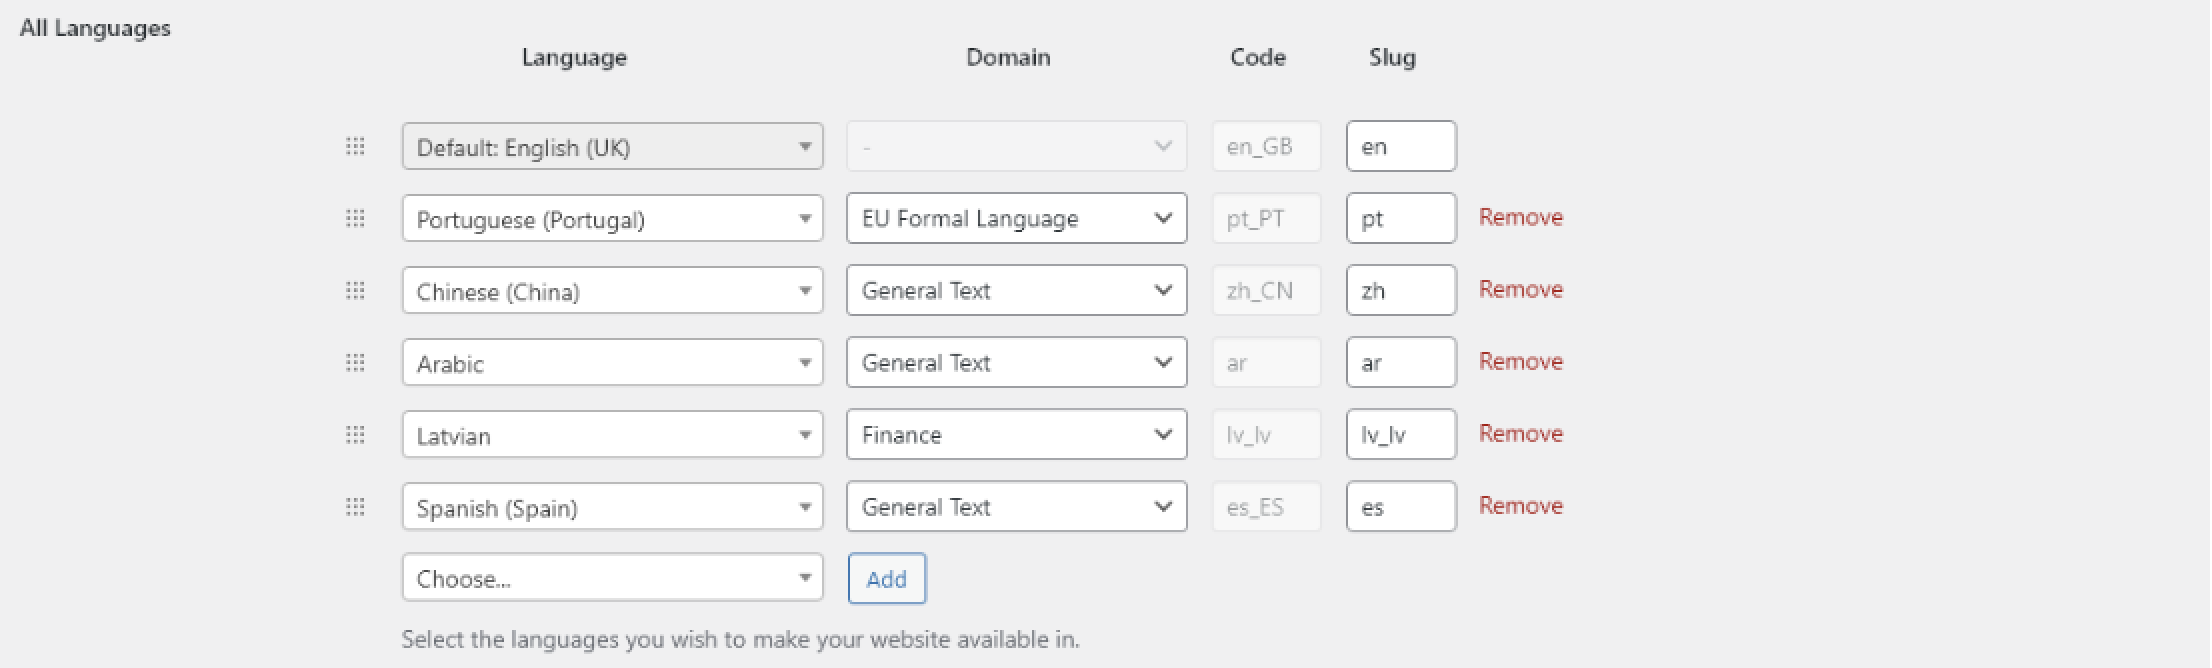The width and height of the screenshot is (2212, 668).
Task: Click the Domain column header
Action: 1008,57
